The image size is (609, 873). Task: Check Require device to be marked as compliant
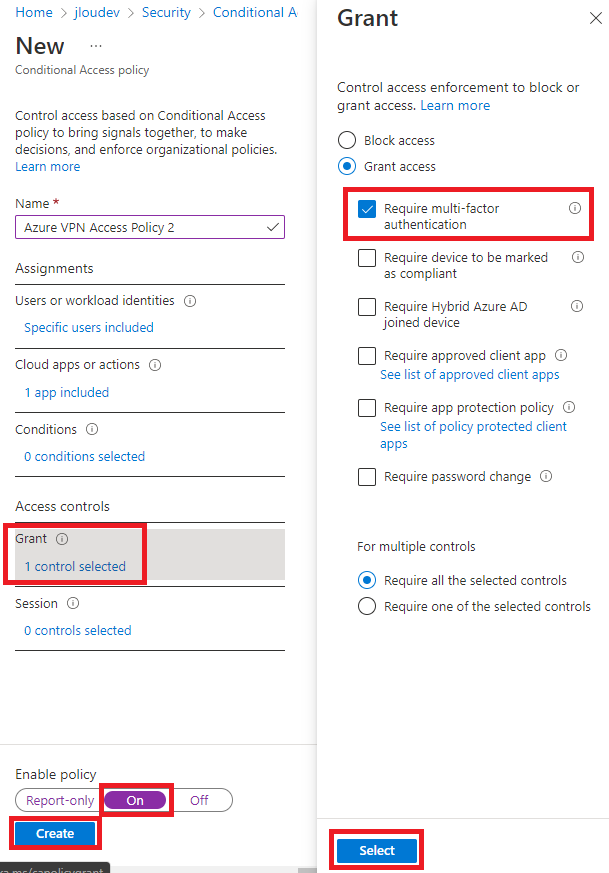tap(367, 258)
